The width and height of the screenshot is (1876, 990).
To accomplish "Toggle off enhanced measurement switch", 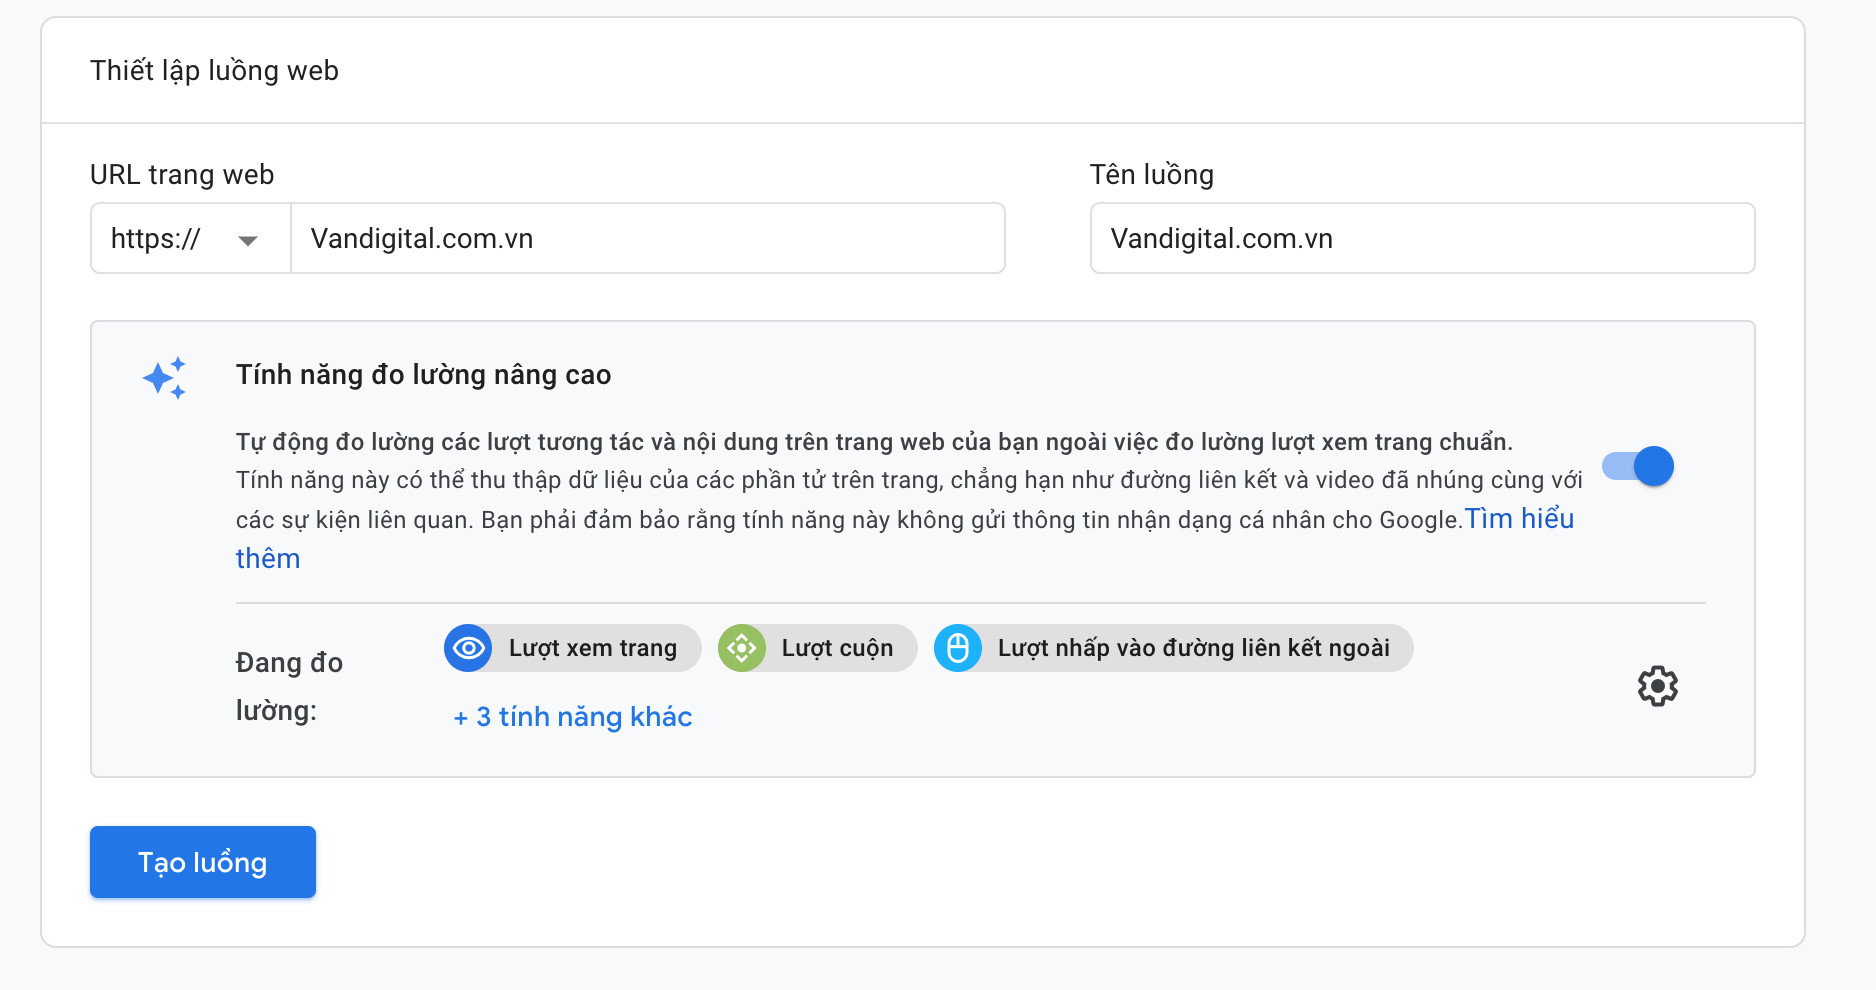I will tap(1638, 466).
